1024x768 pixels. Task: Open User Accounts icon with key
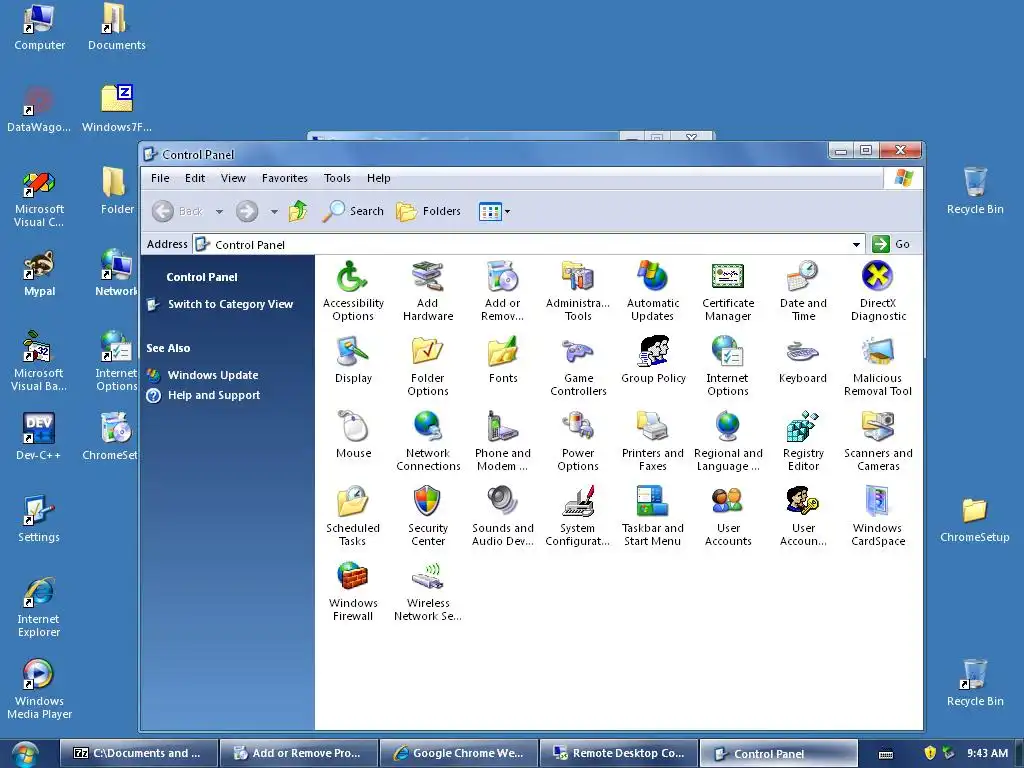(x=803, y=516)
